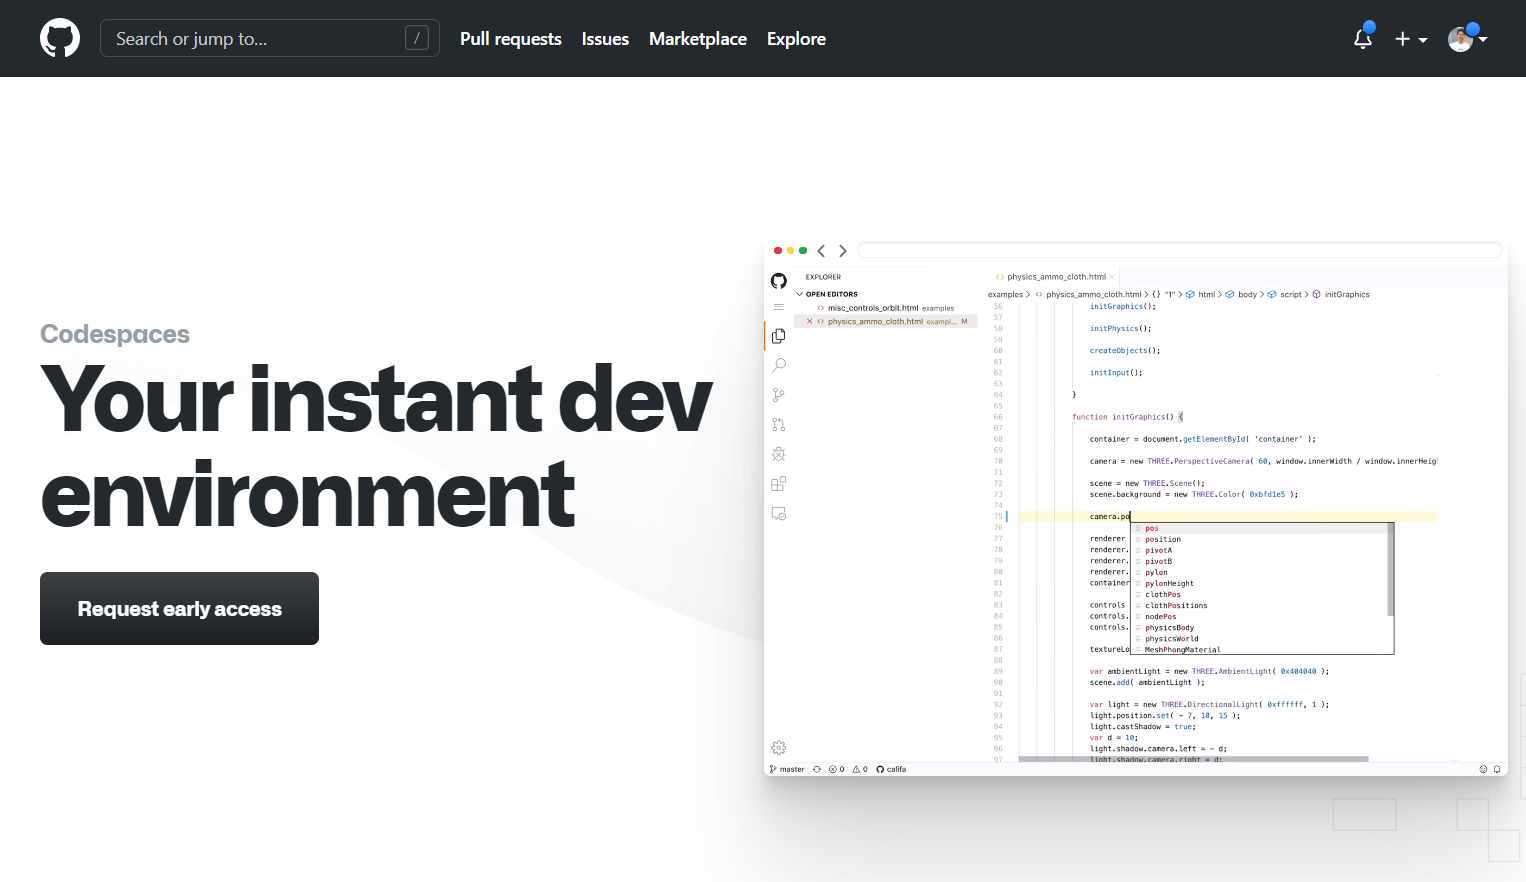
Task: Open Source Control in the editor activity bar
Action: click(779, 395)
